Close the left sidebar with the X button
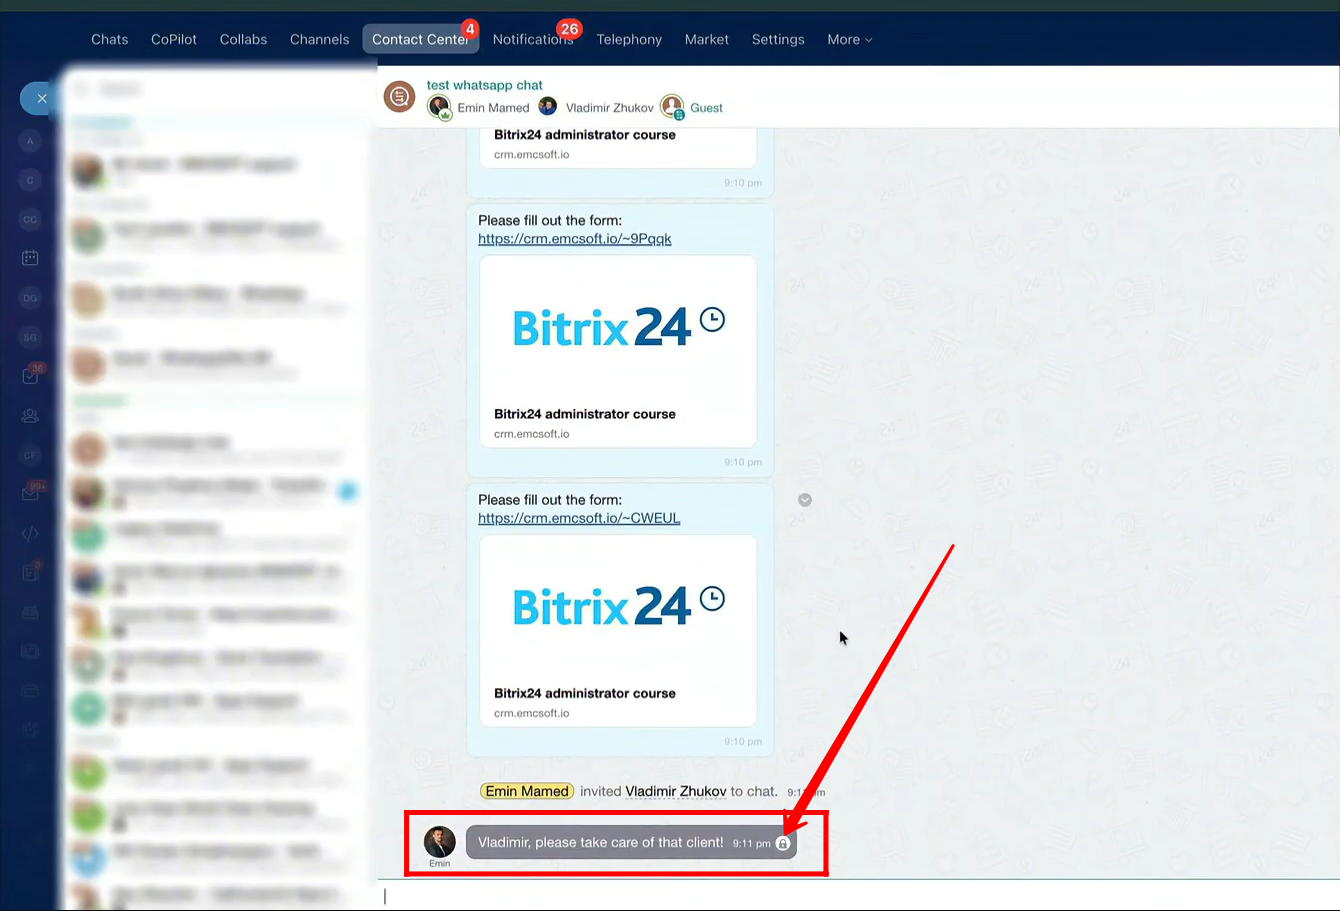This screenshot has width=1340, height=911. pyautogui.click(x=41, y=98)
